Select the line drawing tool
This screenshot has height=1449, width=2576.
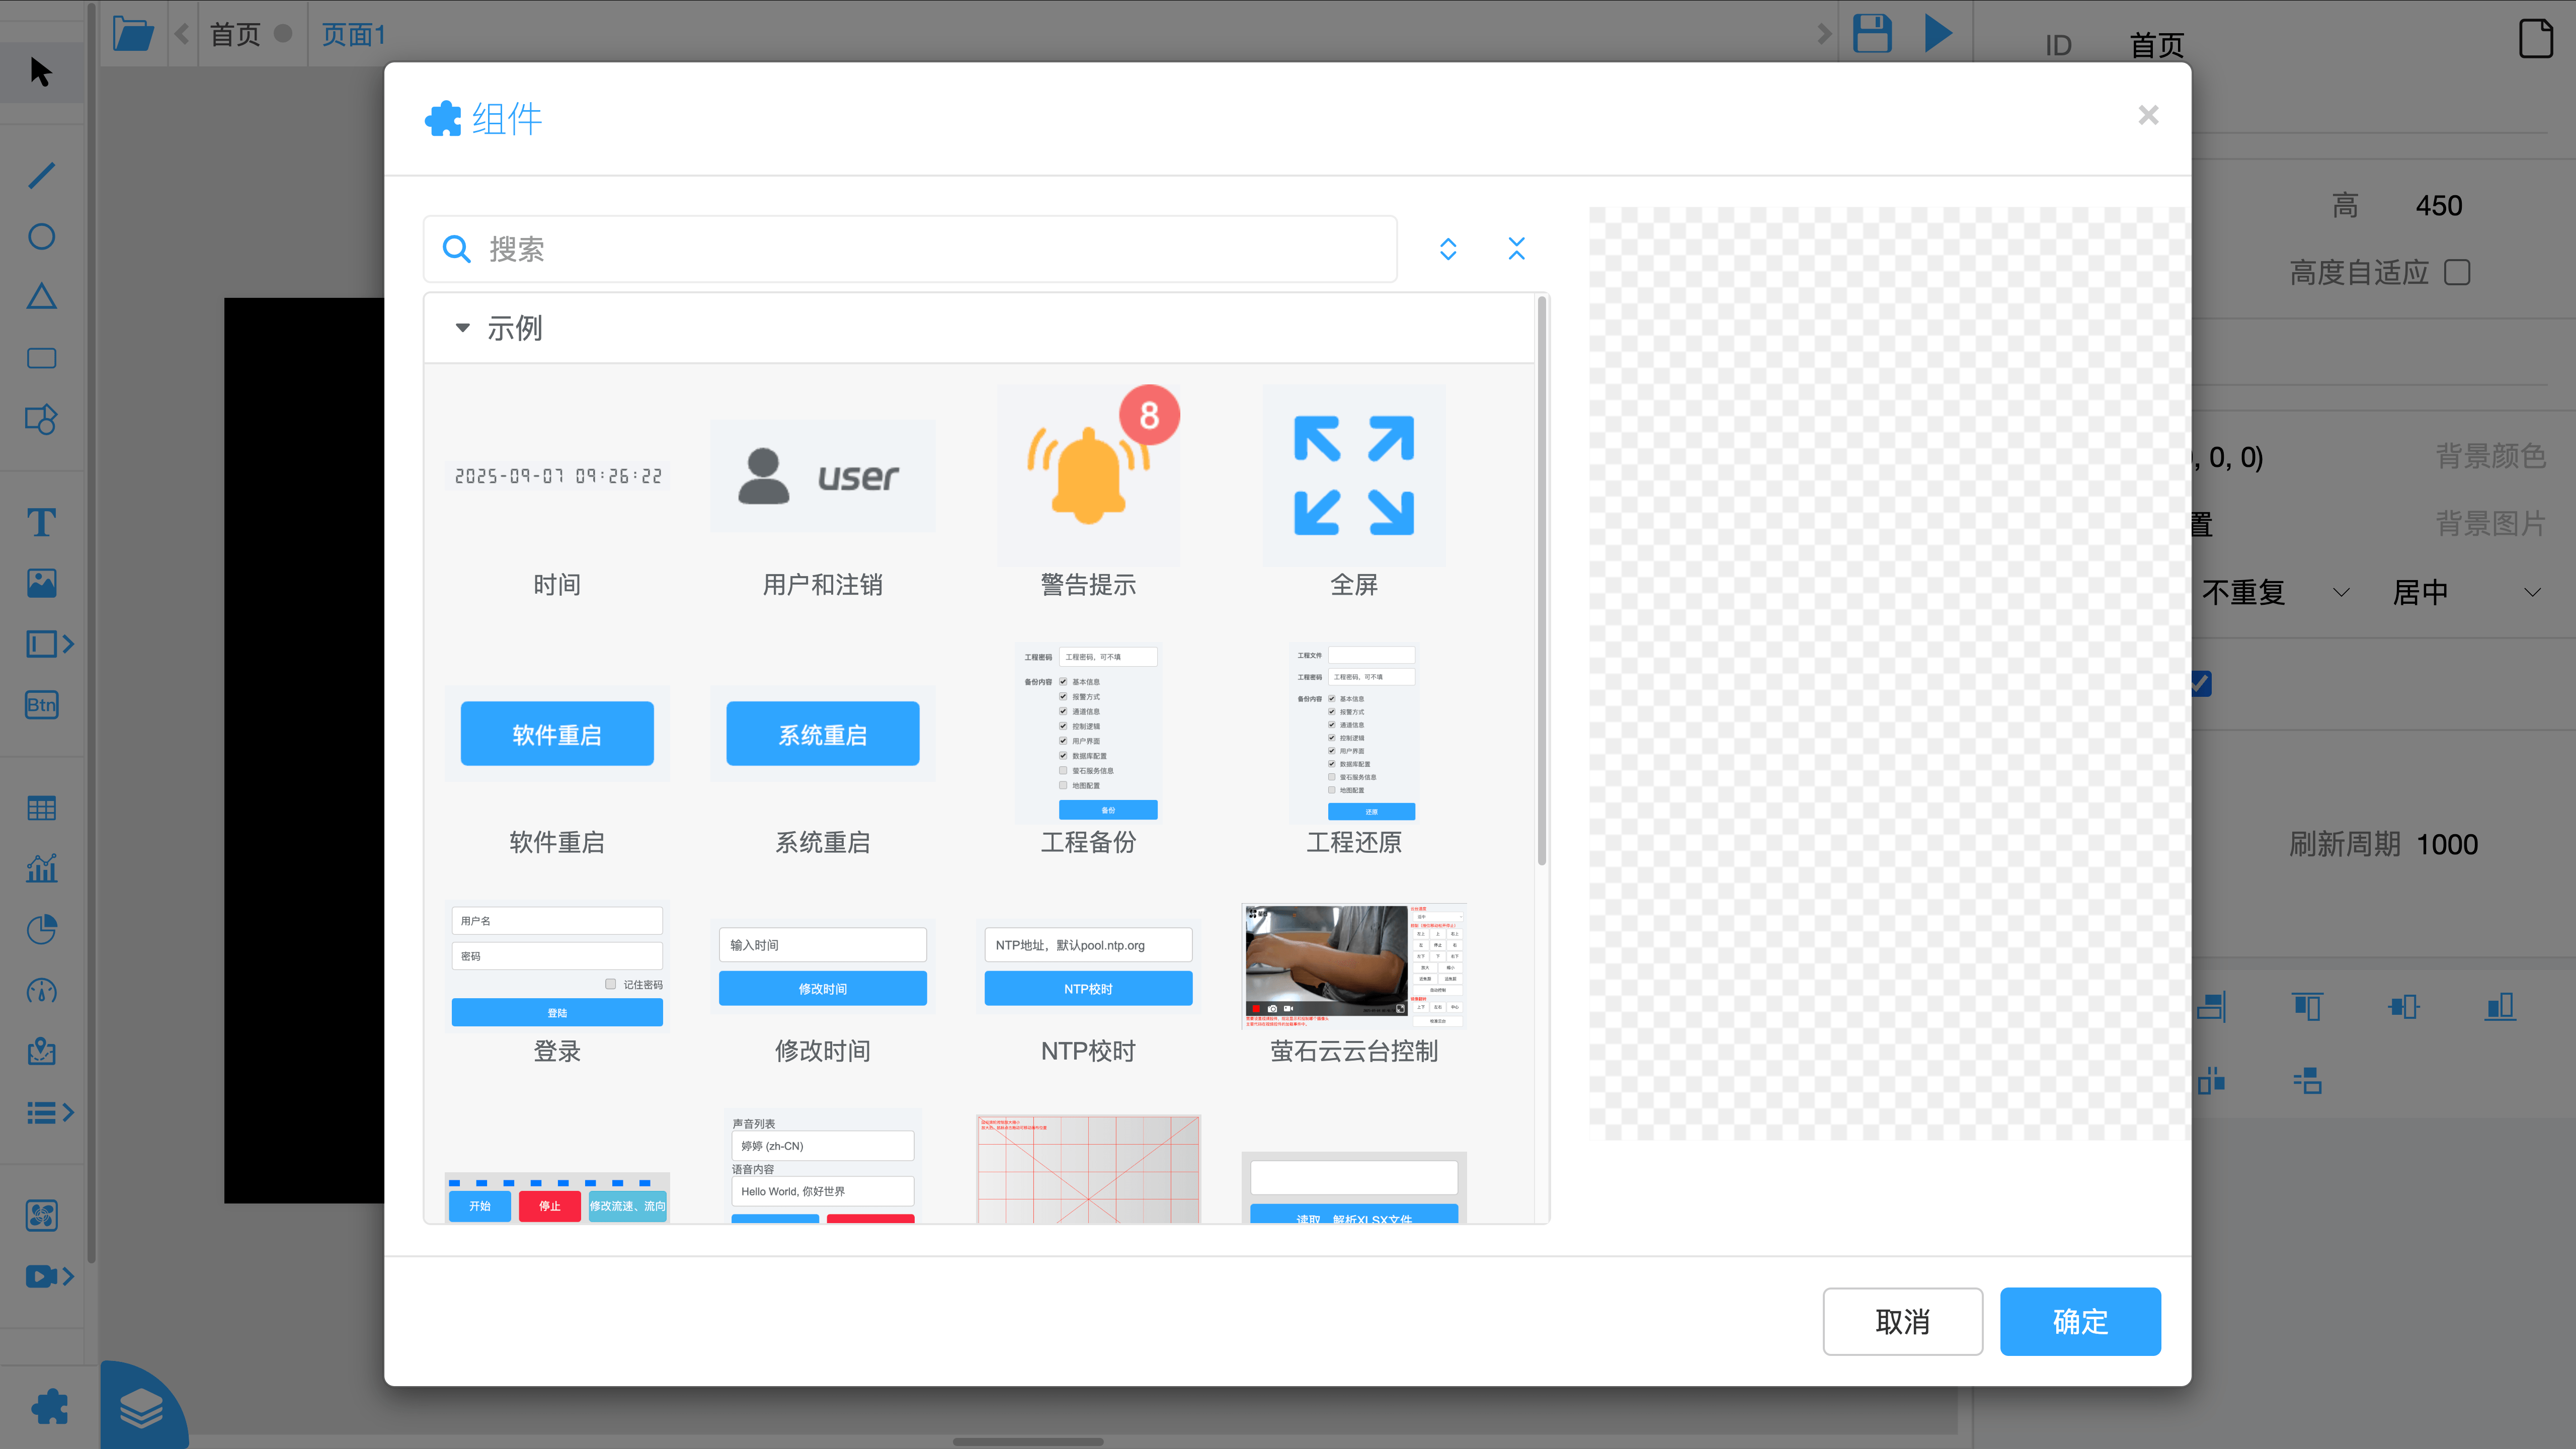click(41, 176)
